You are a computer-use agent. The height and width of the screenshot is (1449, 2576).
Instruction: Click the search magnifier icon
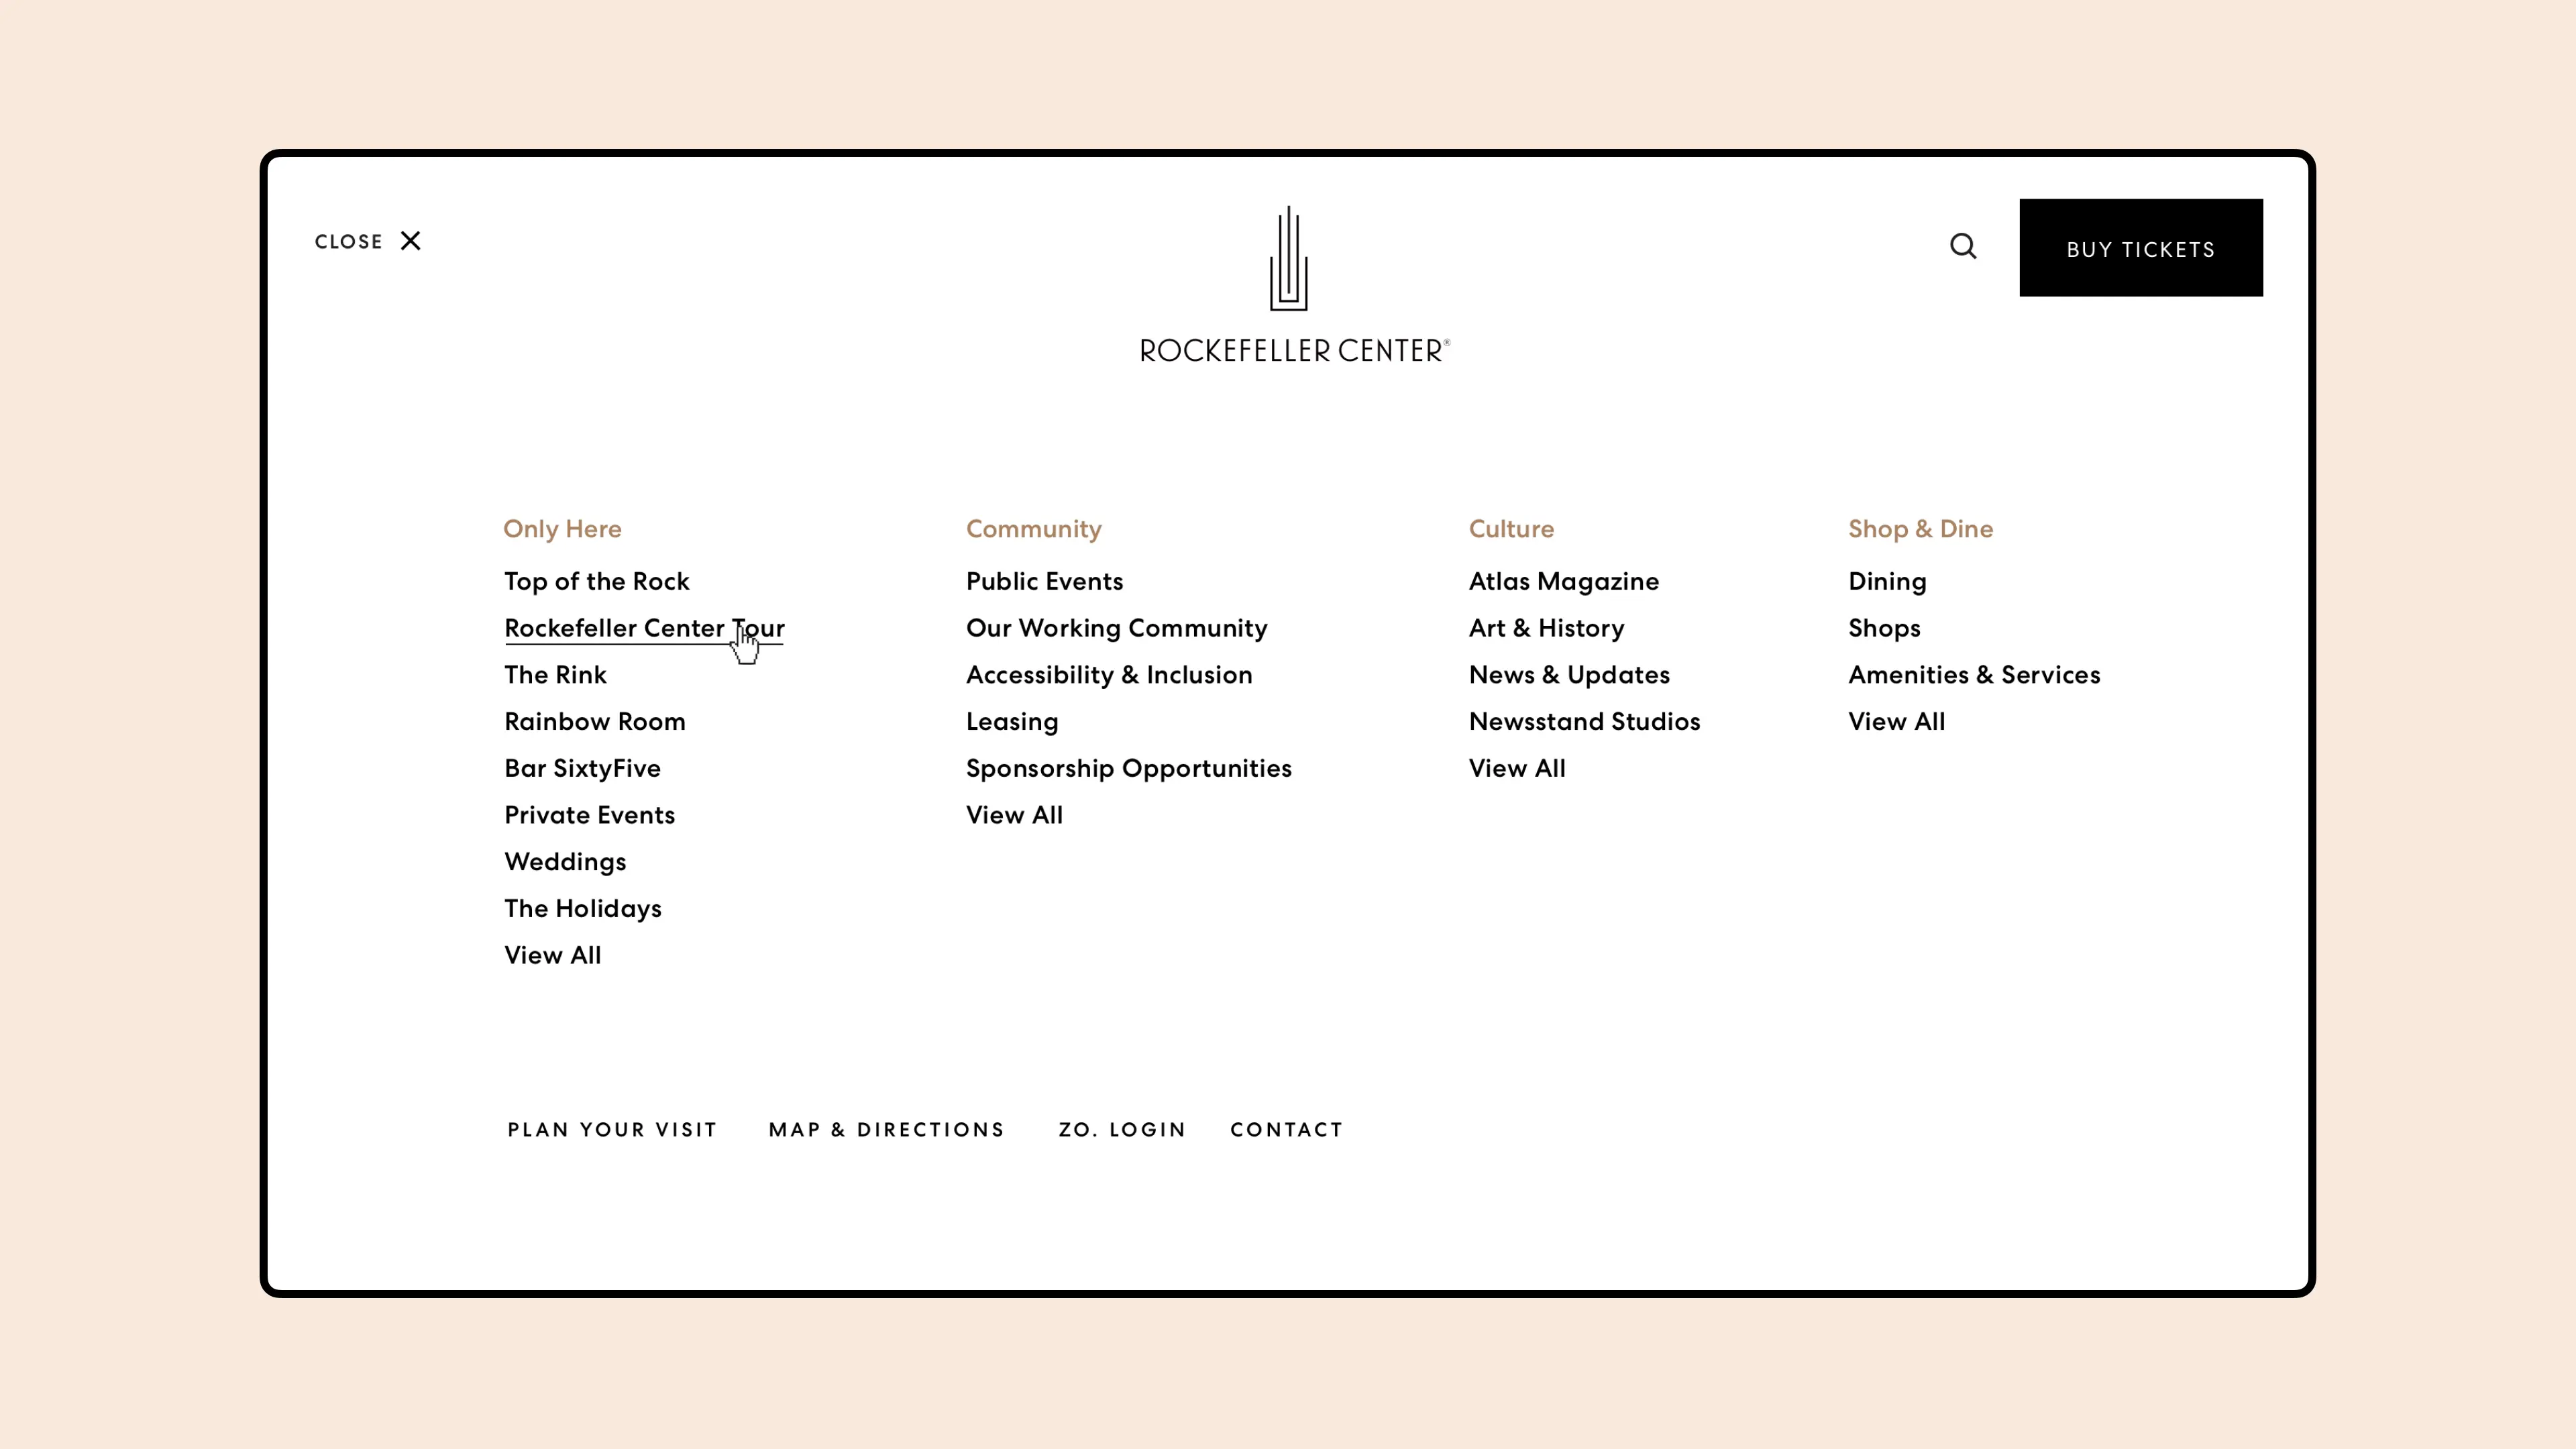[1963, 246]
